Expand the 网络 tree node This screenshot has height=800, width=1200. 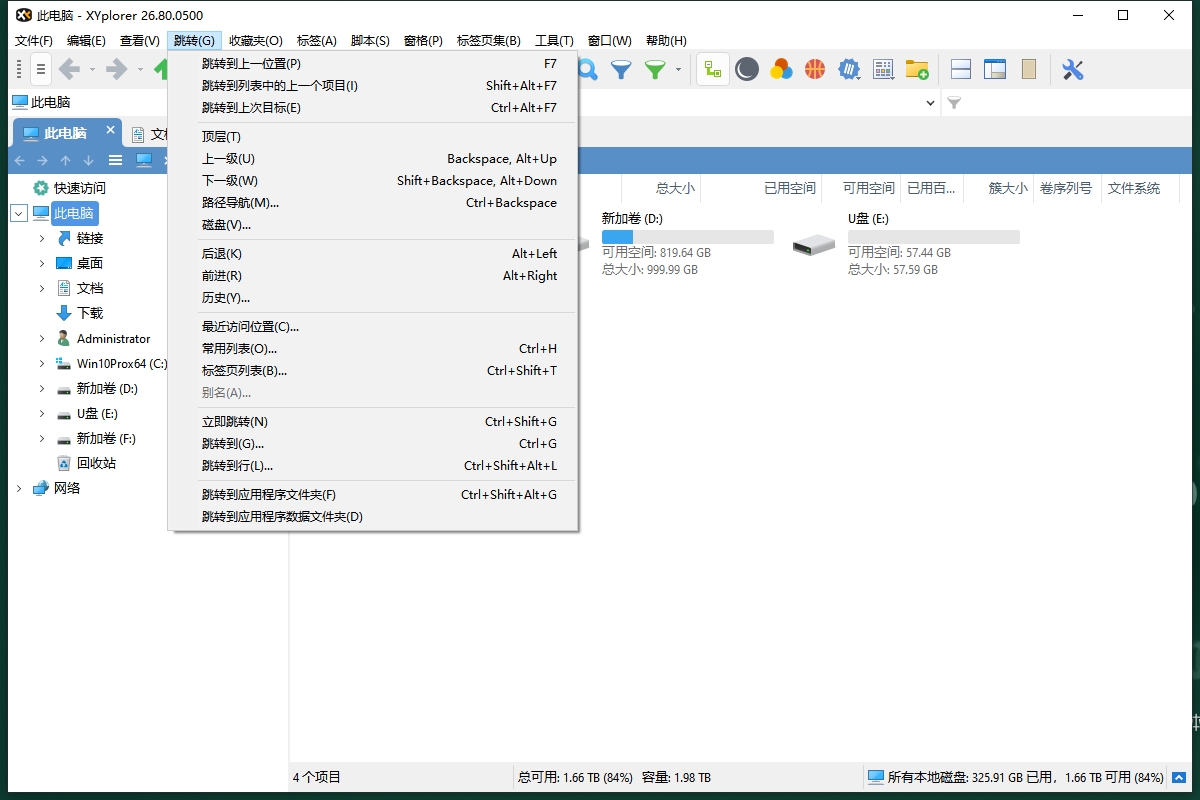(19, 488)
